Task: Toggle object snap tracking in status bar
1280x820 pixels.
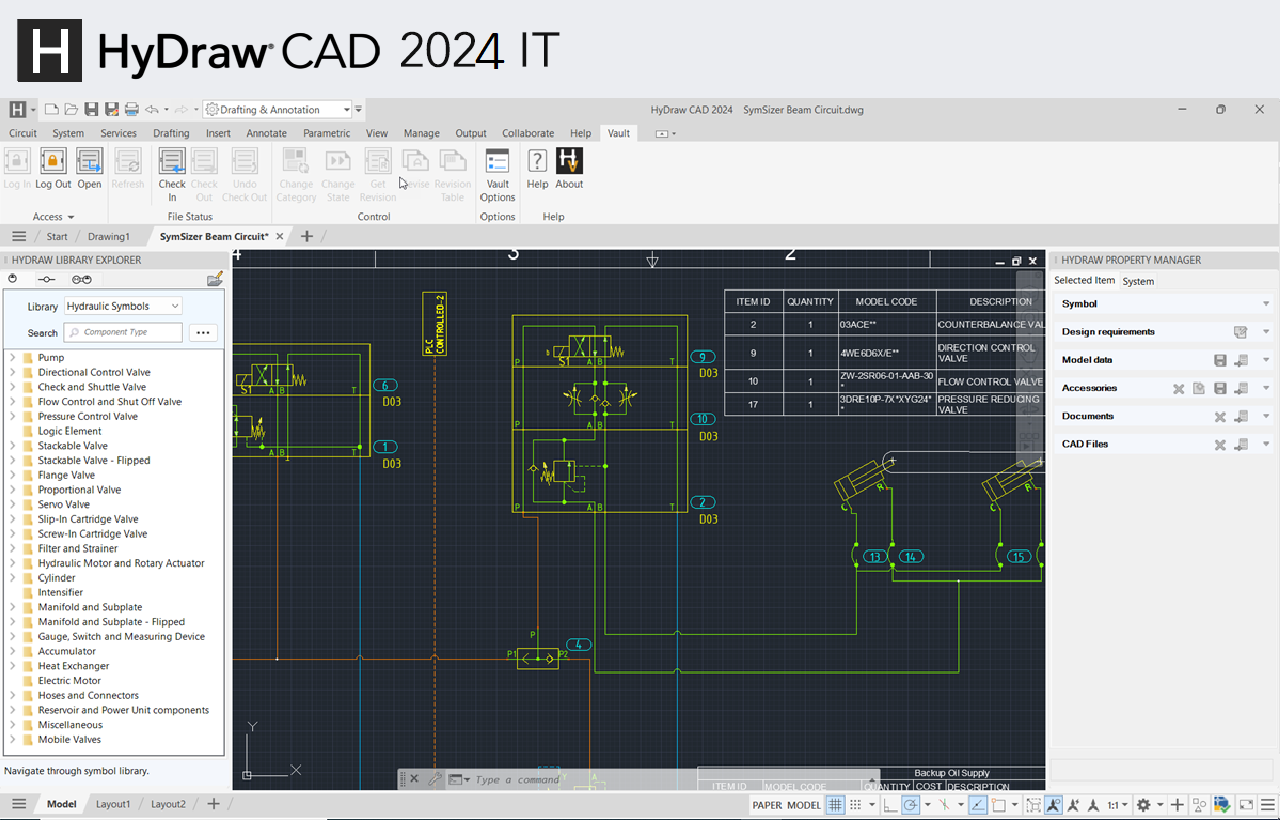Action: tap(978, 804)
